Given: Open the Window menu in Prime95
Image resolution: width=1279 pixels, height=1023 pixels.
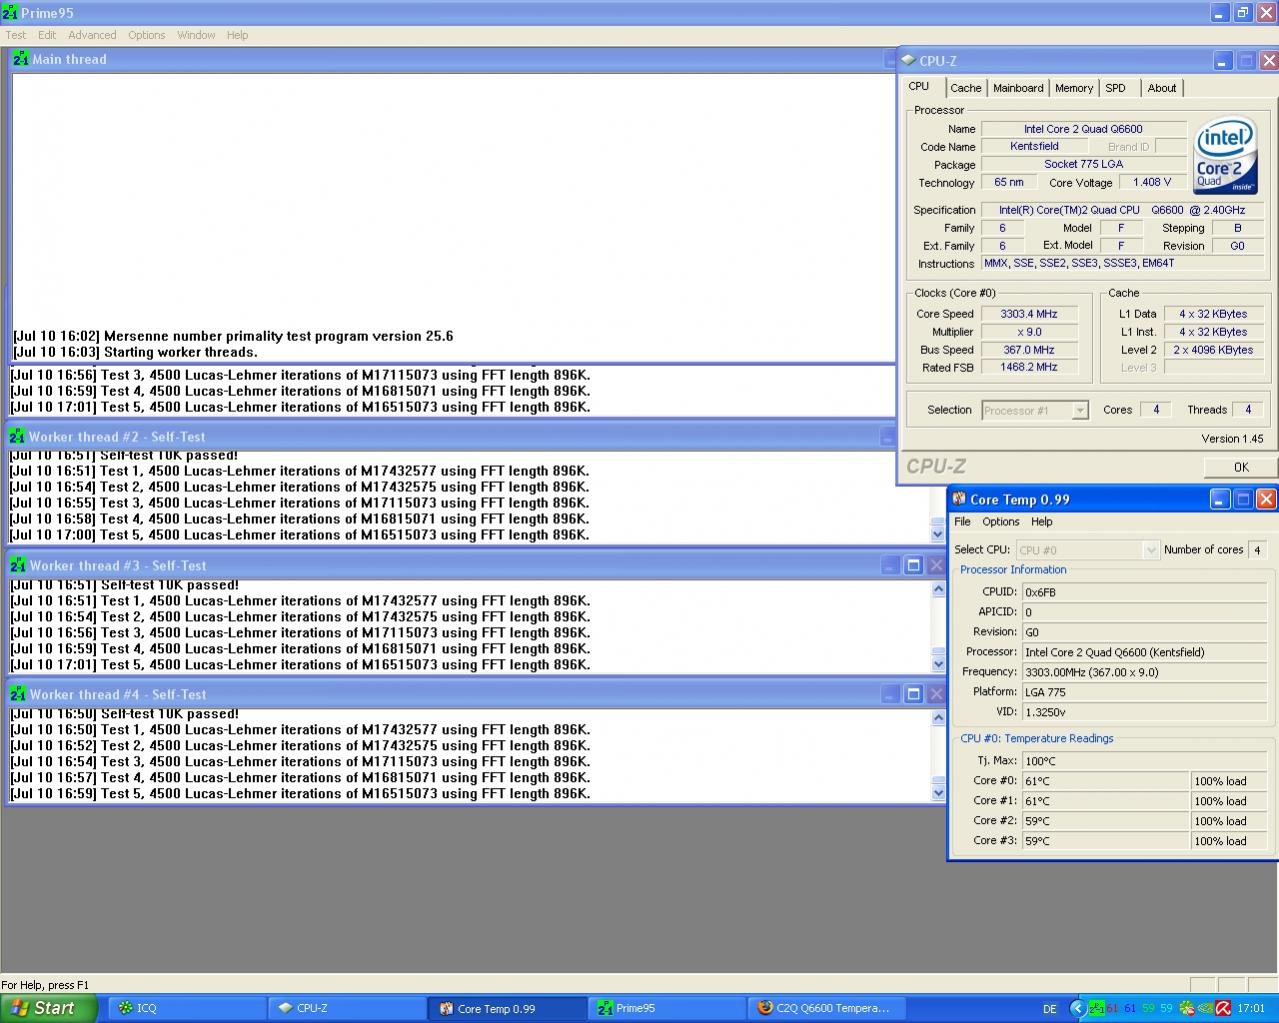Looking at the screenshot, I should pos(196,35).
